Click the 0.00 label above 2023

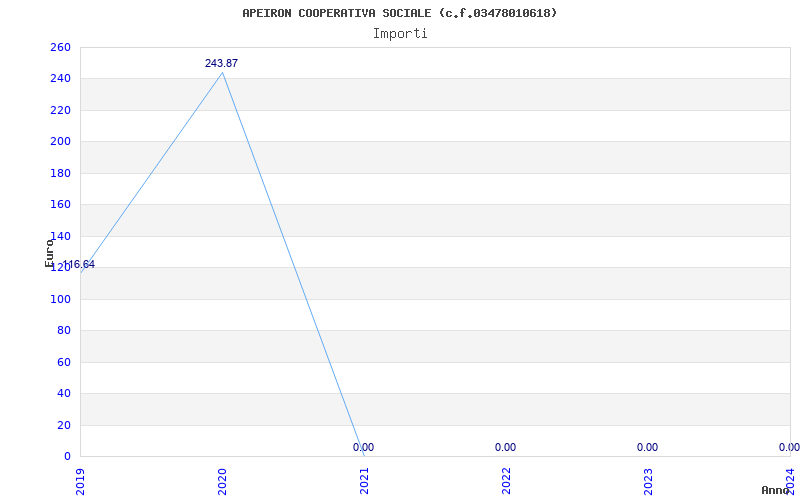click(x=647, y=447)
